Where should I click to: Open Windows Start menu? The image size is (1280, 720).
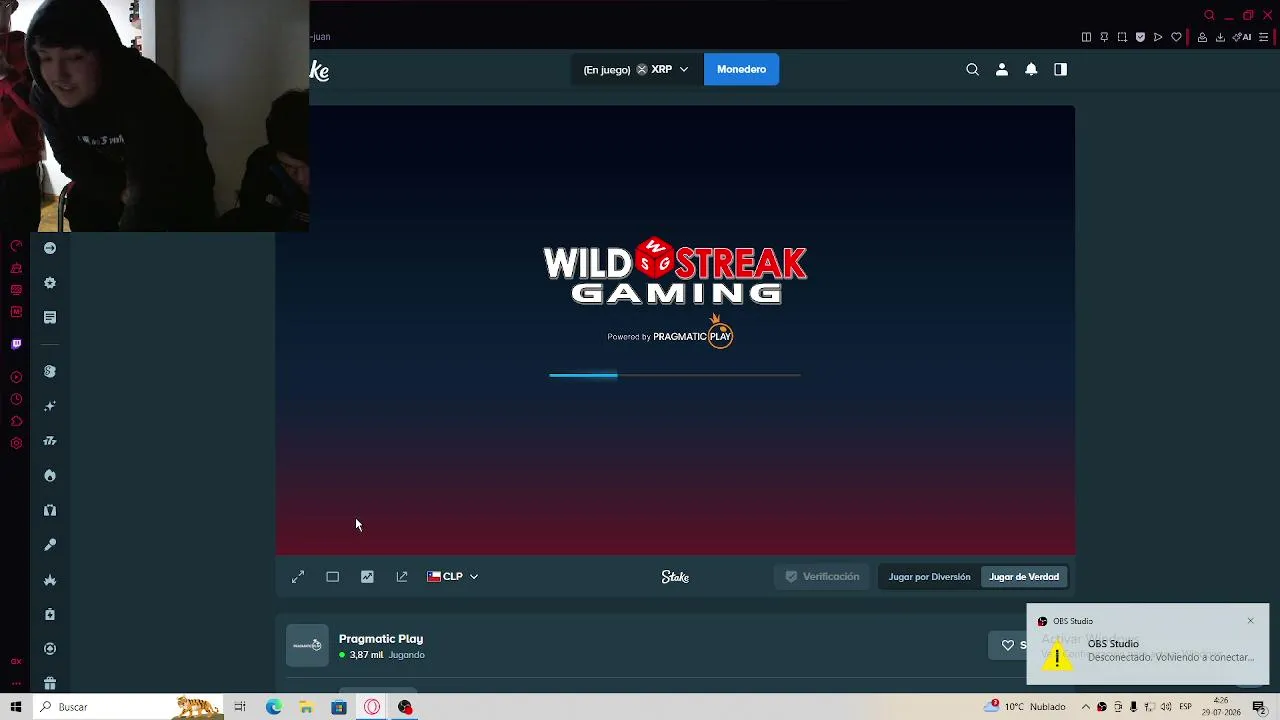[16, 707]
